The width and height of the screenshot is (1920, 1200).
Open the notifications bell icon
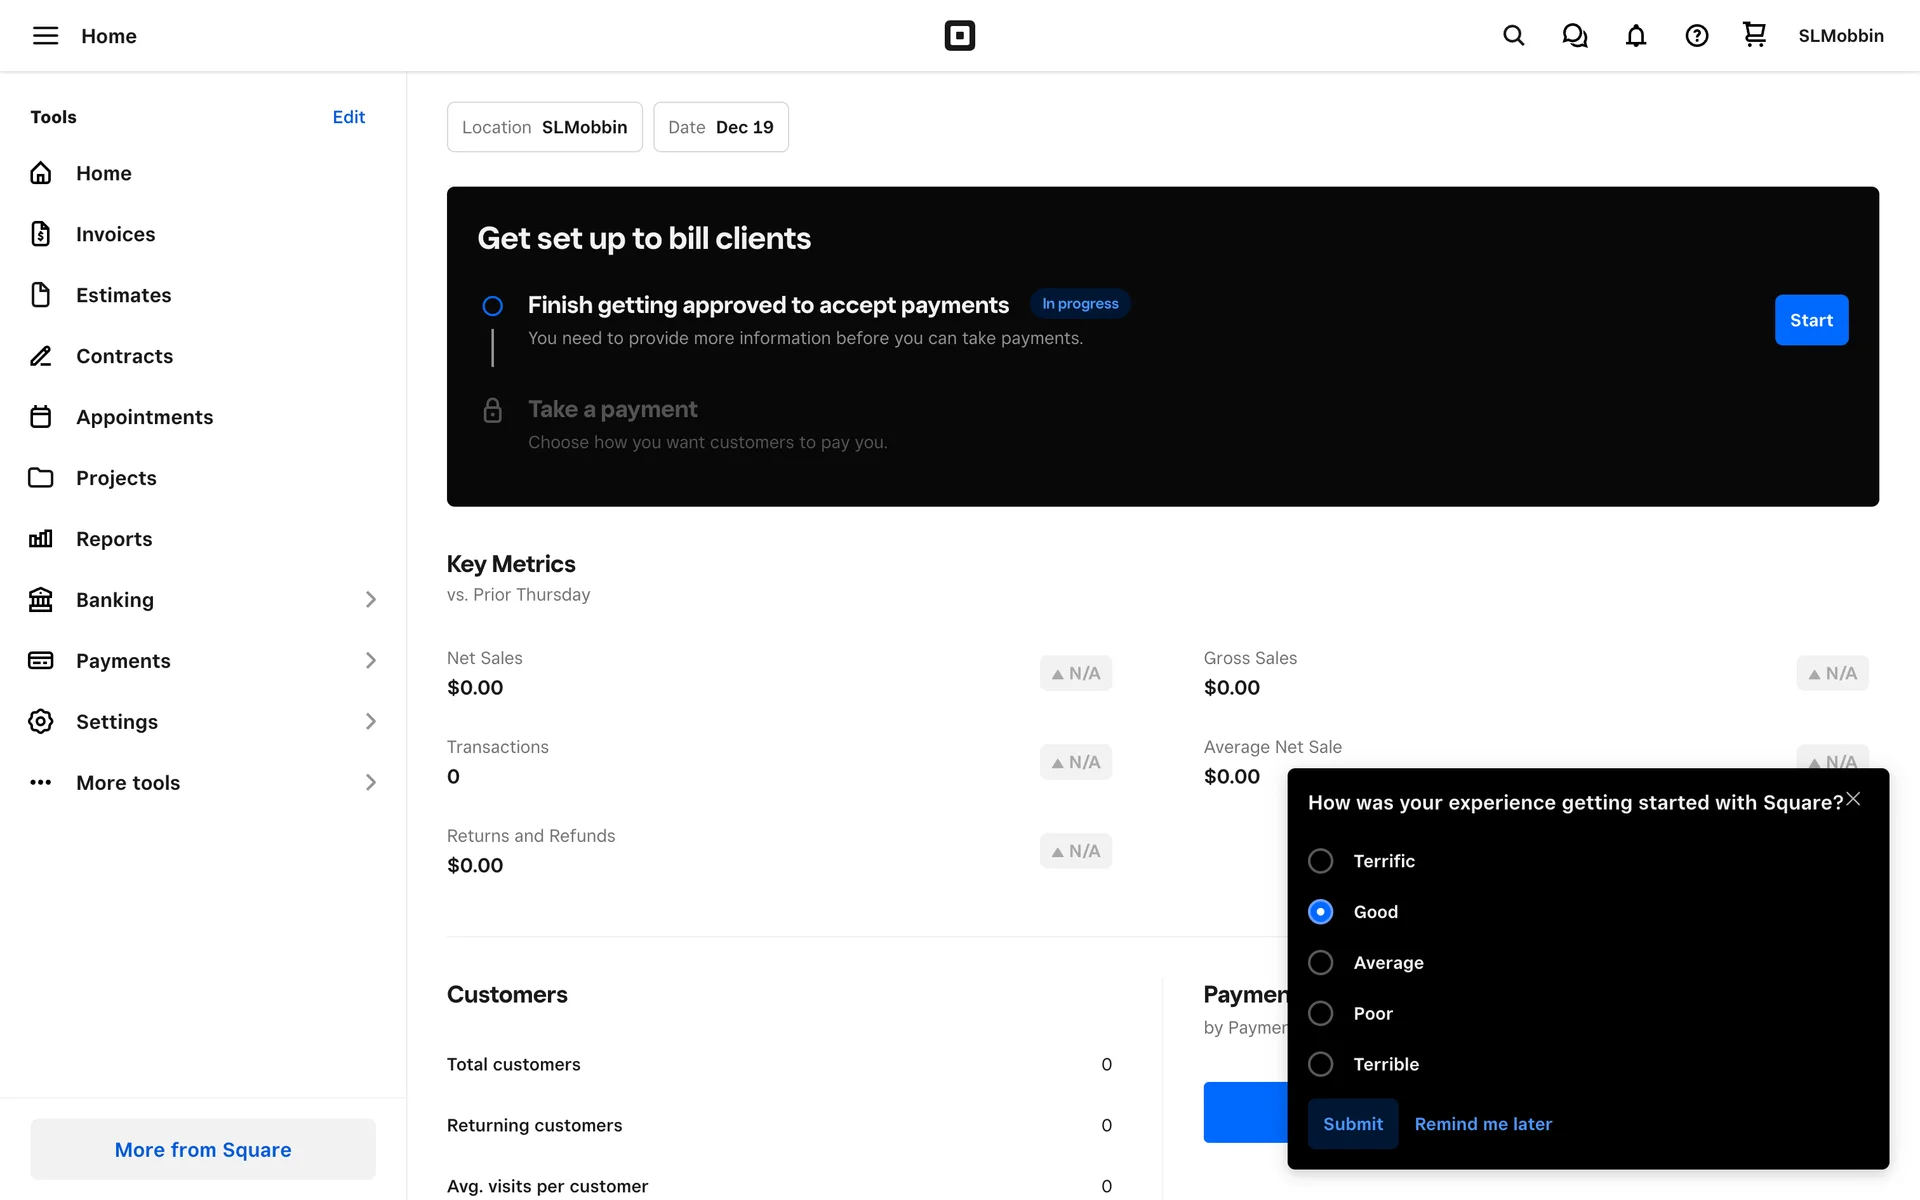tap(1635, 36)
